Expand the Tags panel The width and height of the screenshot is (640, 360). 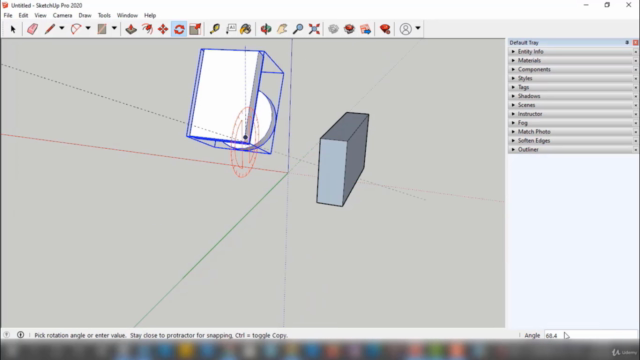573,87
